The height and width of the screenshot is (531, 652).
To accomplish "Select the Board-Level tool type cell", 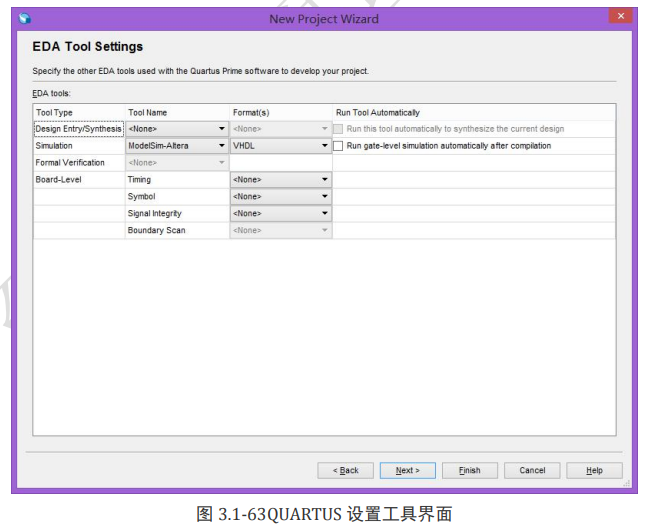I will pyautogui.click(x=79, y=180).
